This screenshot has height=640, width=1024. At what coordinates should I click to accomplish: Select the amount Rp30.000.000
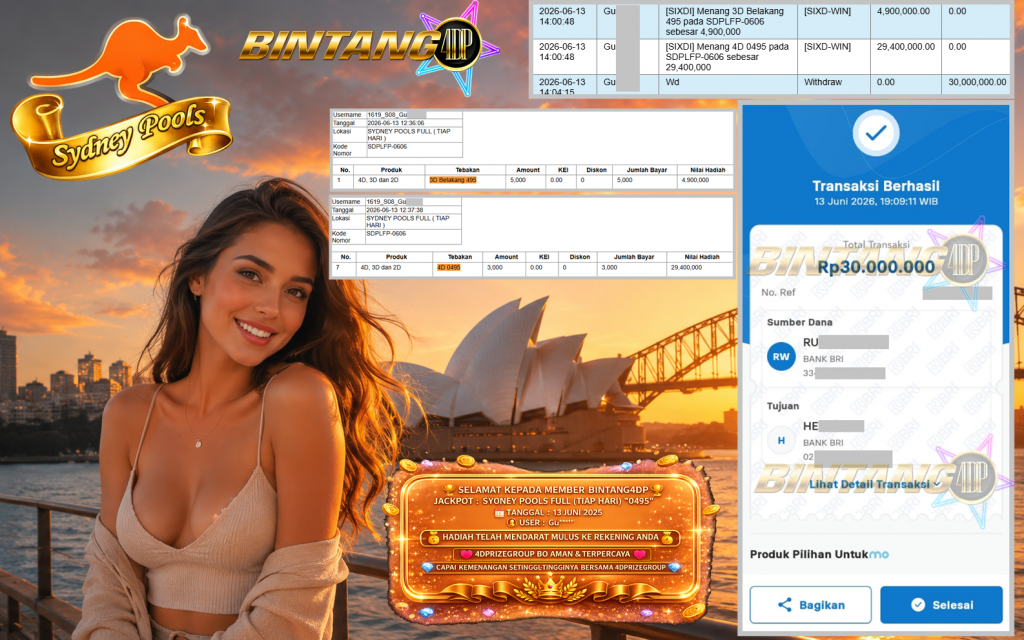click(x=876, y=266)
